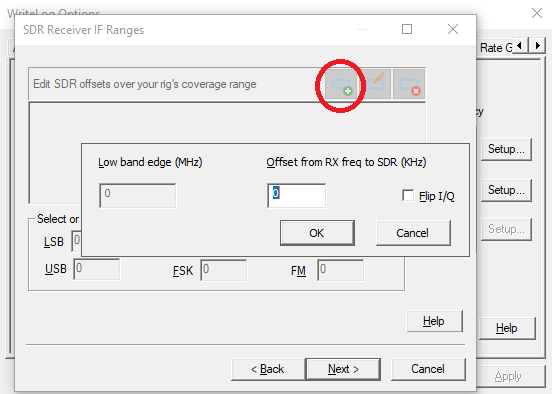Edit the selected SDR offset range
This screenshot has width=552, height=394.
(x=376, y=84)
